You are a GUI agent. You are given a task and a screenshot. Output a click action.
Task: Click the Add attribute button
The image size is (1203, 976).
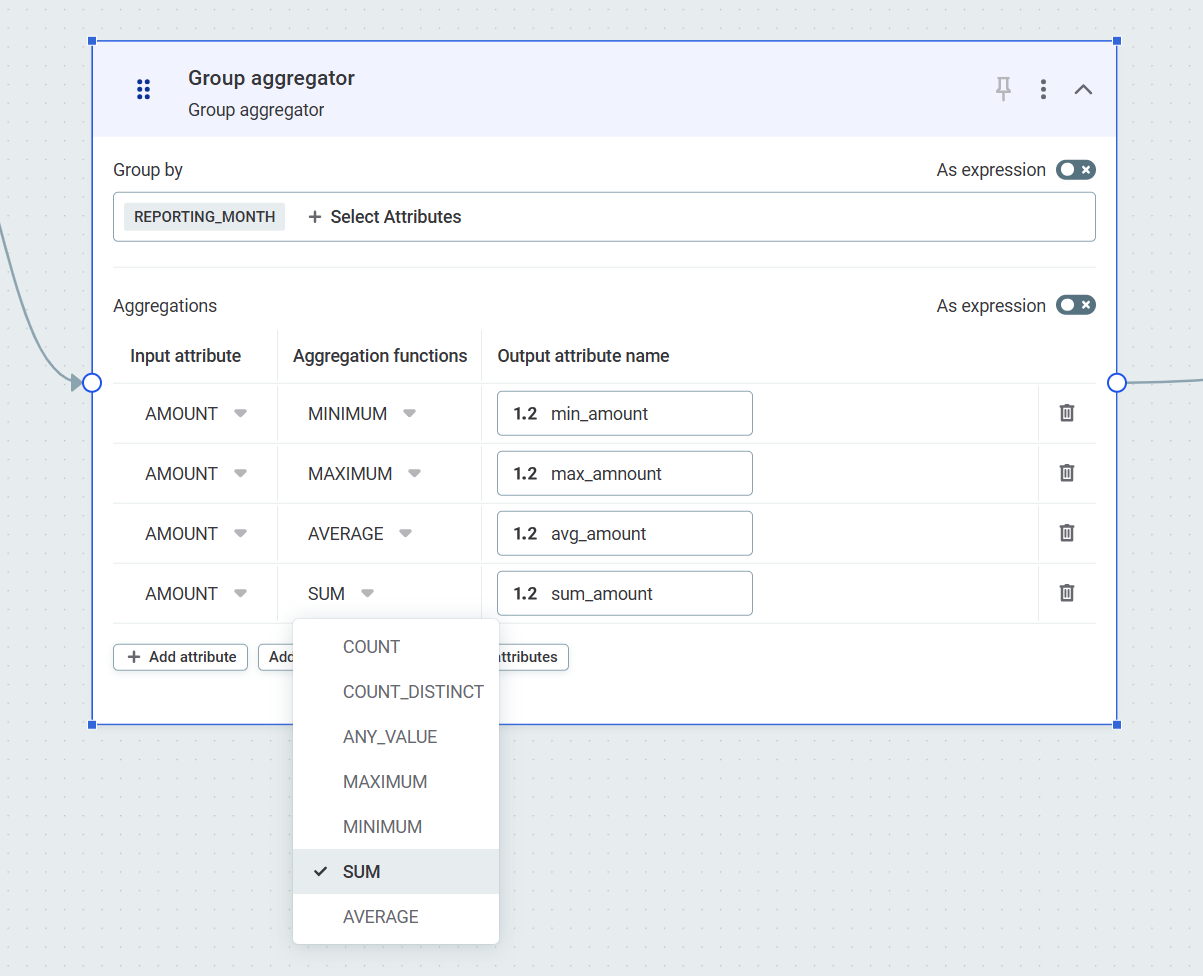point(180,657)
